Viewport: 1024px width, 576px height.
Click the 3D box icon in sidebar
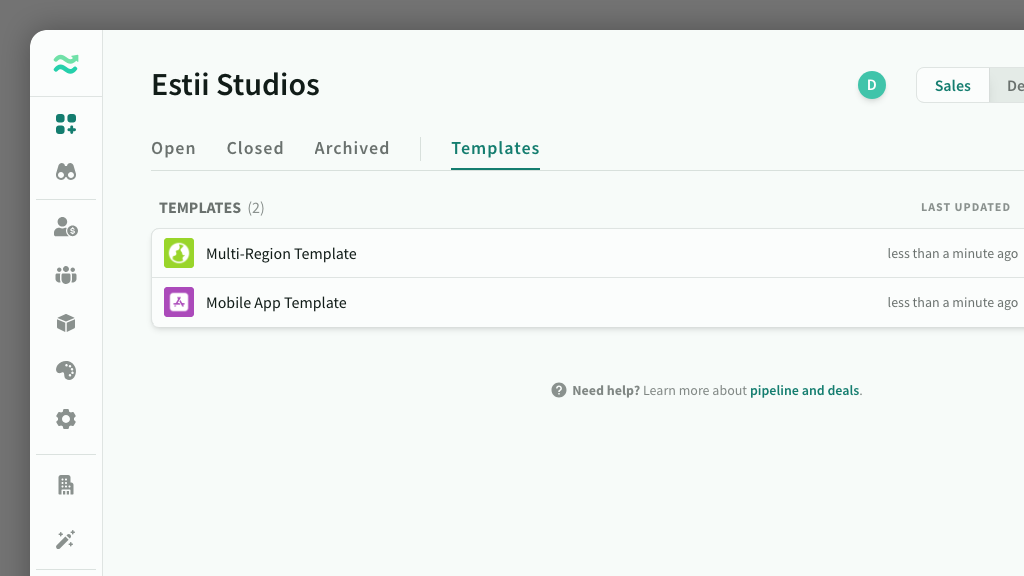pos(66,323)
